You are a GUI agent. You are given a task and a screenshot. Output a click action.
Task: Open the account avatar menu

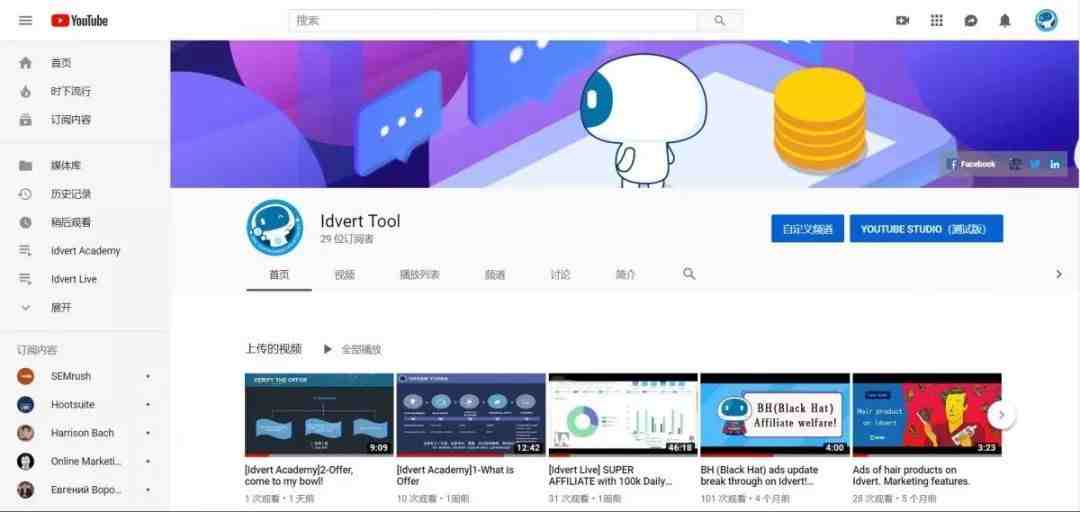[x=1046, y=21]
